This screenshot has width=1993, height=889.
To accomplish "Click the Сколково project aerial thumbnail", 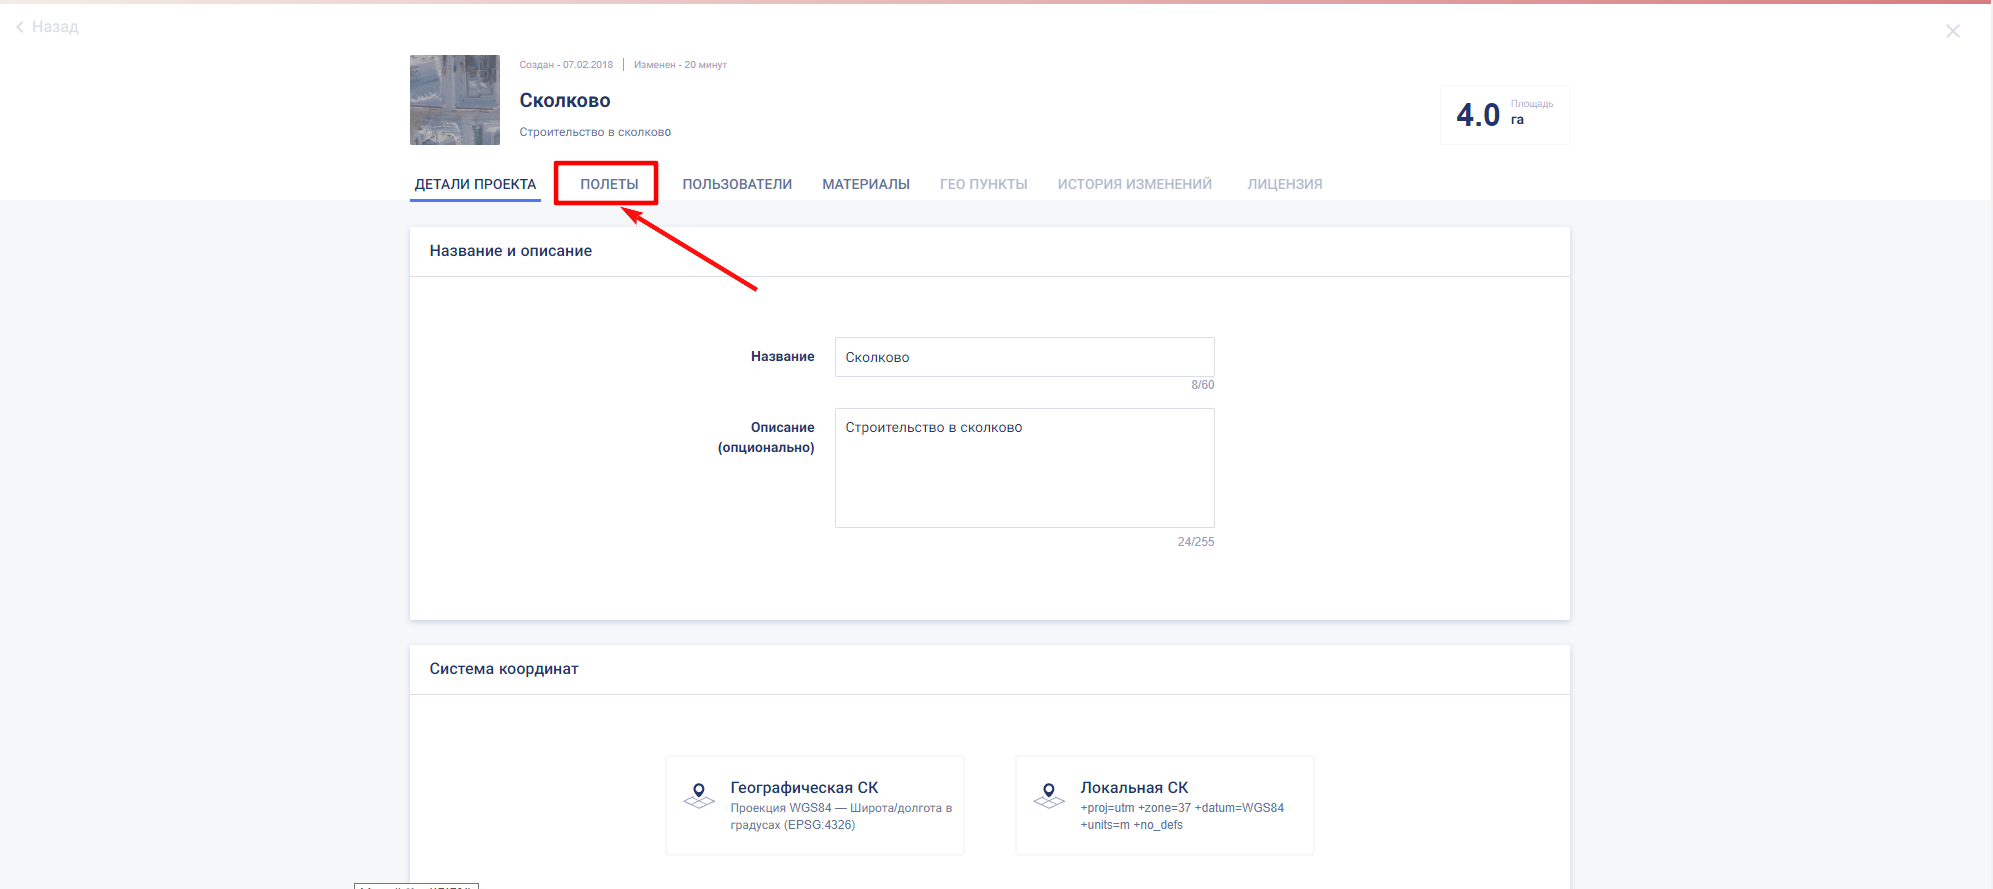I will 454,100.
